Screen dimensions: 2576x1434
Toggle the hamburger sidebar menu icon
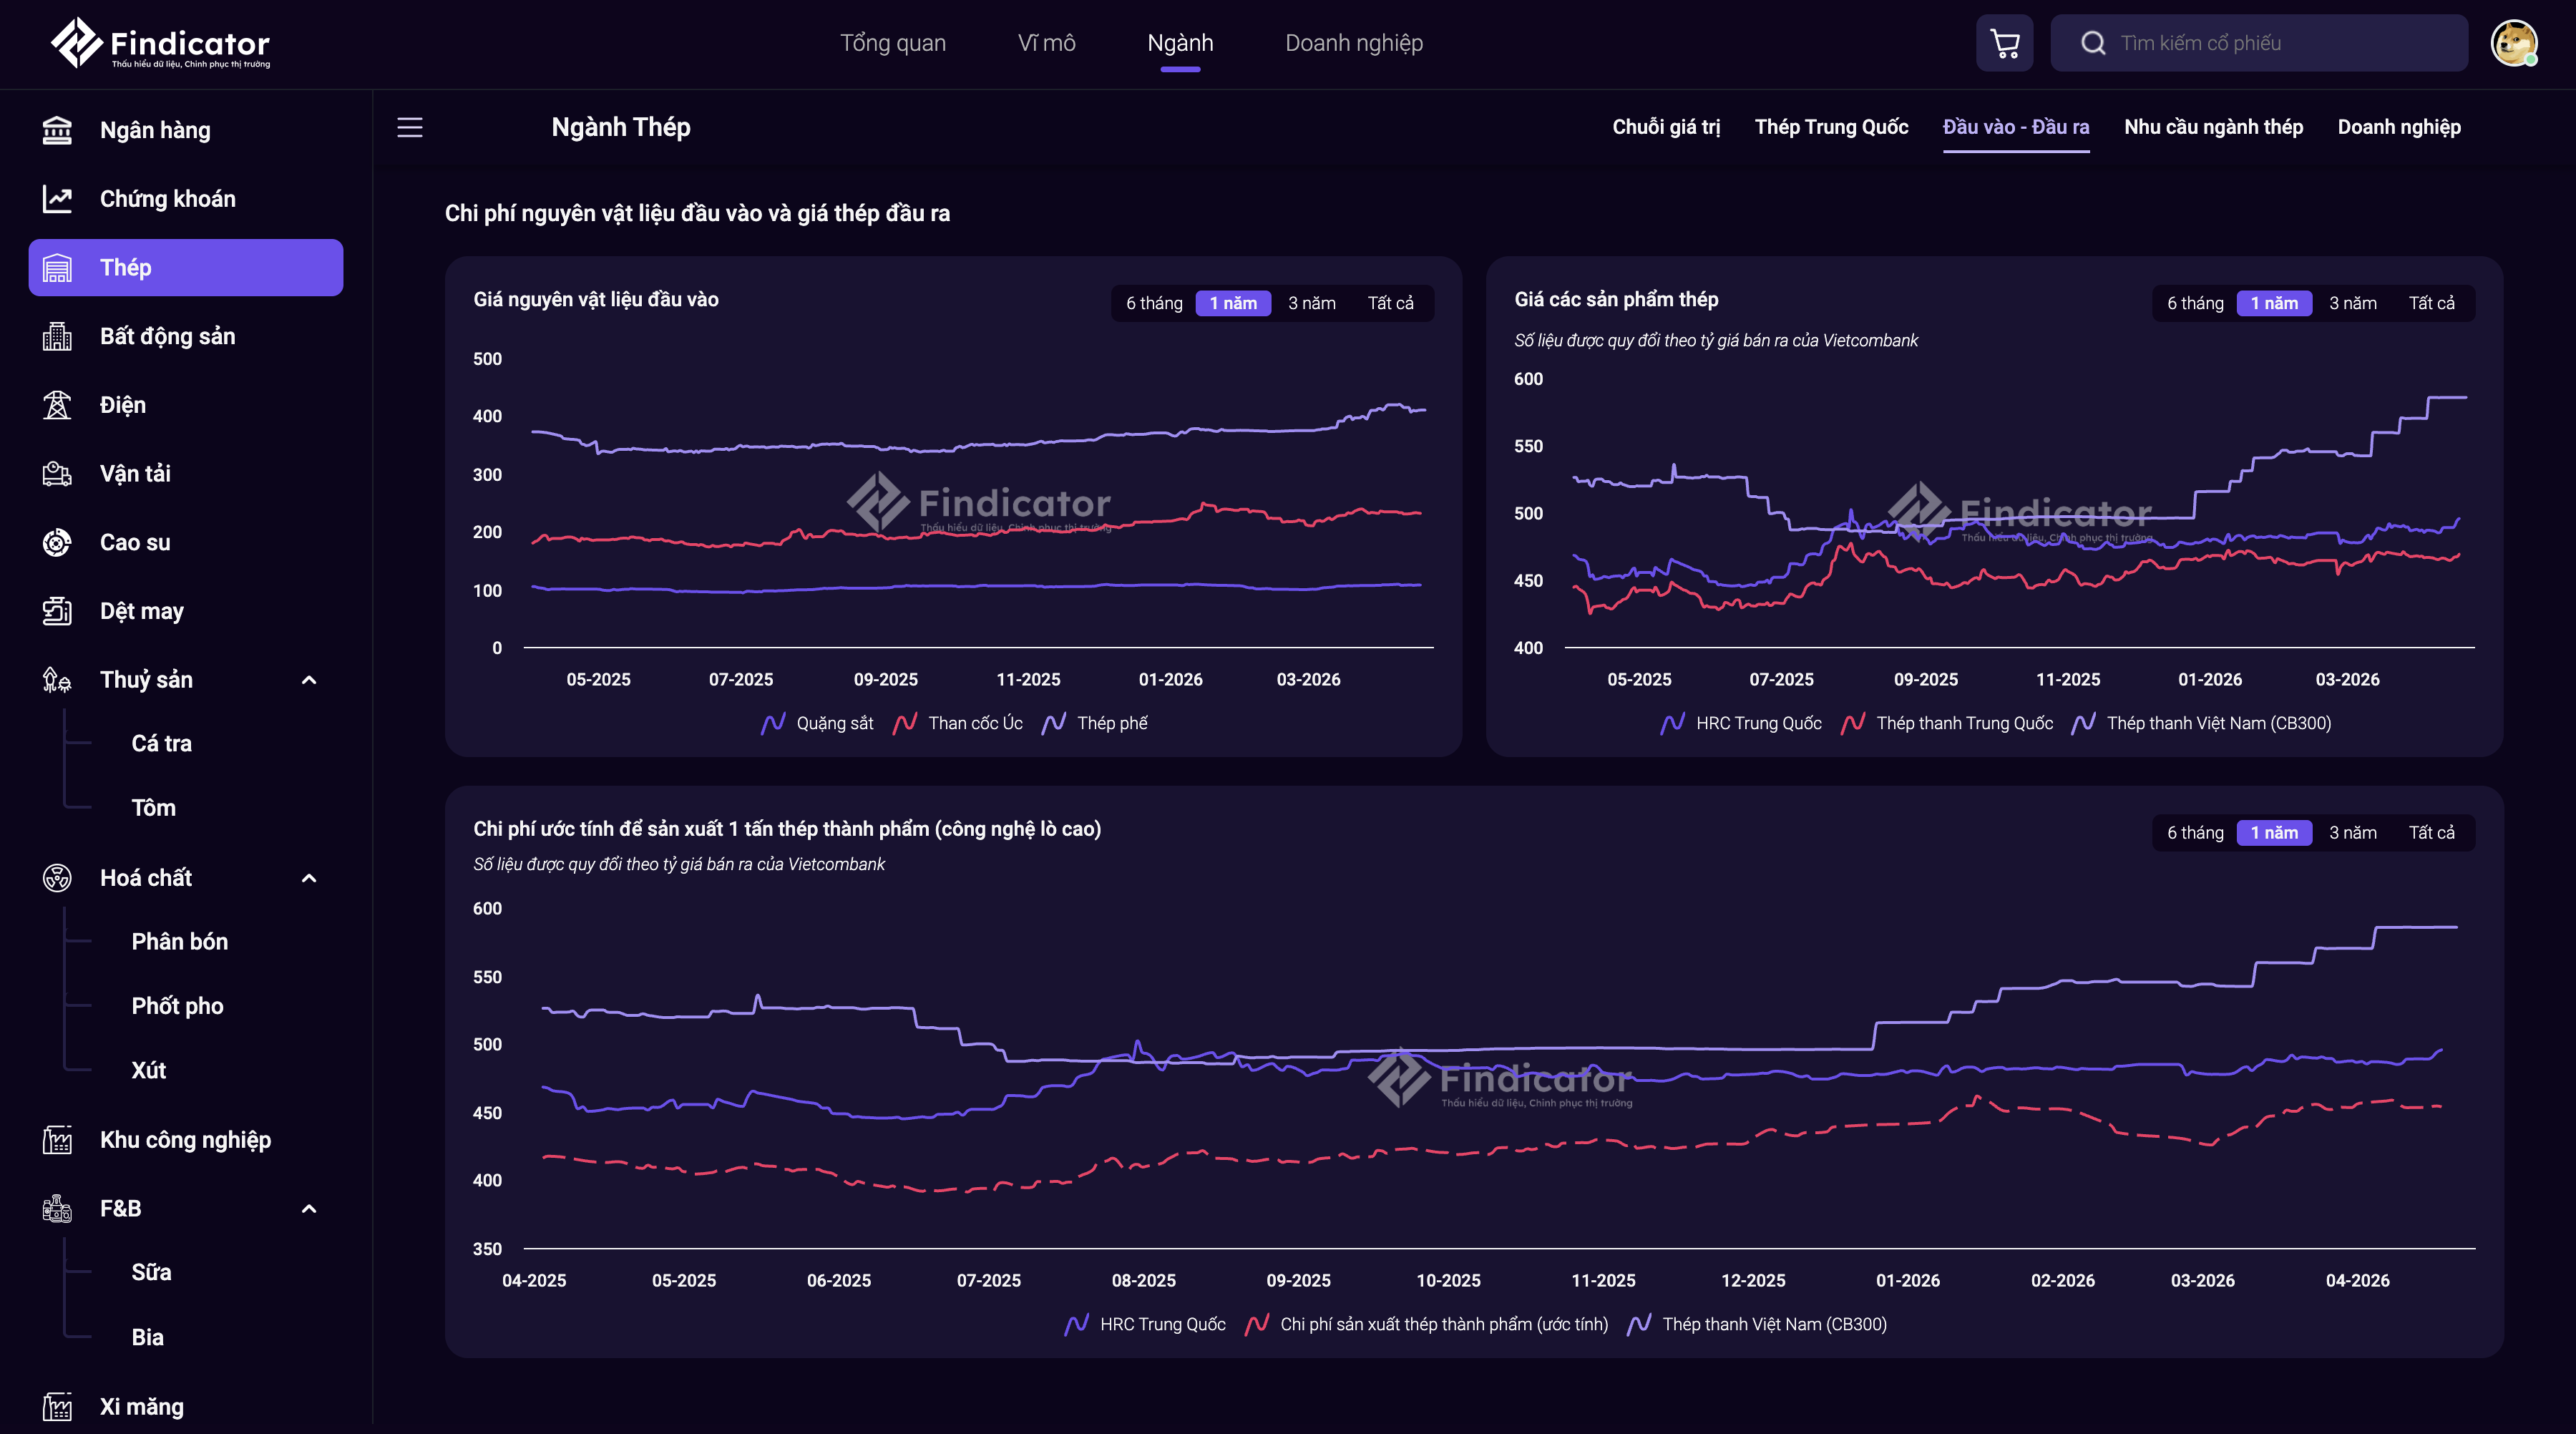point(410,127)
